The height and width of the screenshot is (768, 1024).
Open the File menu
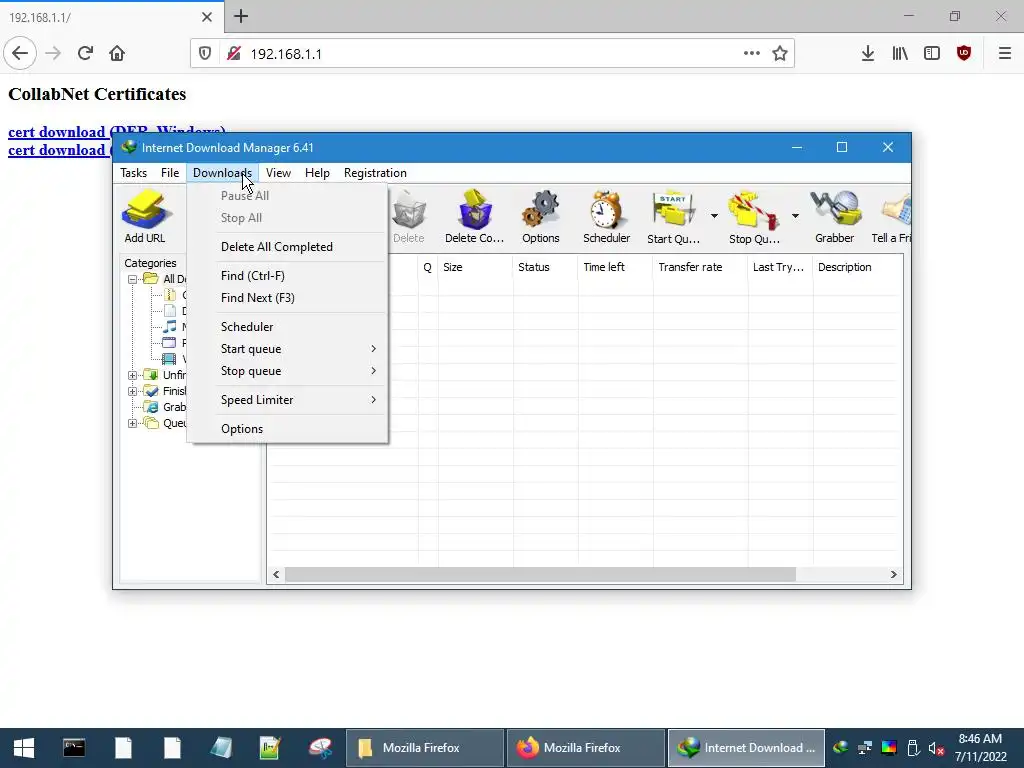[170, 173]
